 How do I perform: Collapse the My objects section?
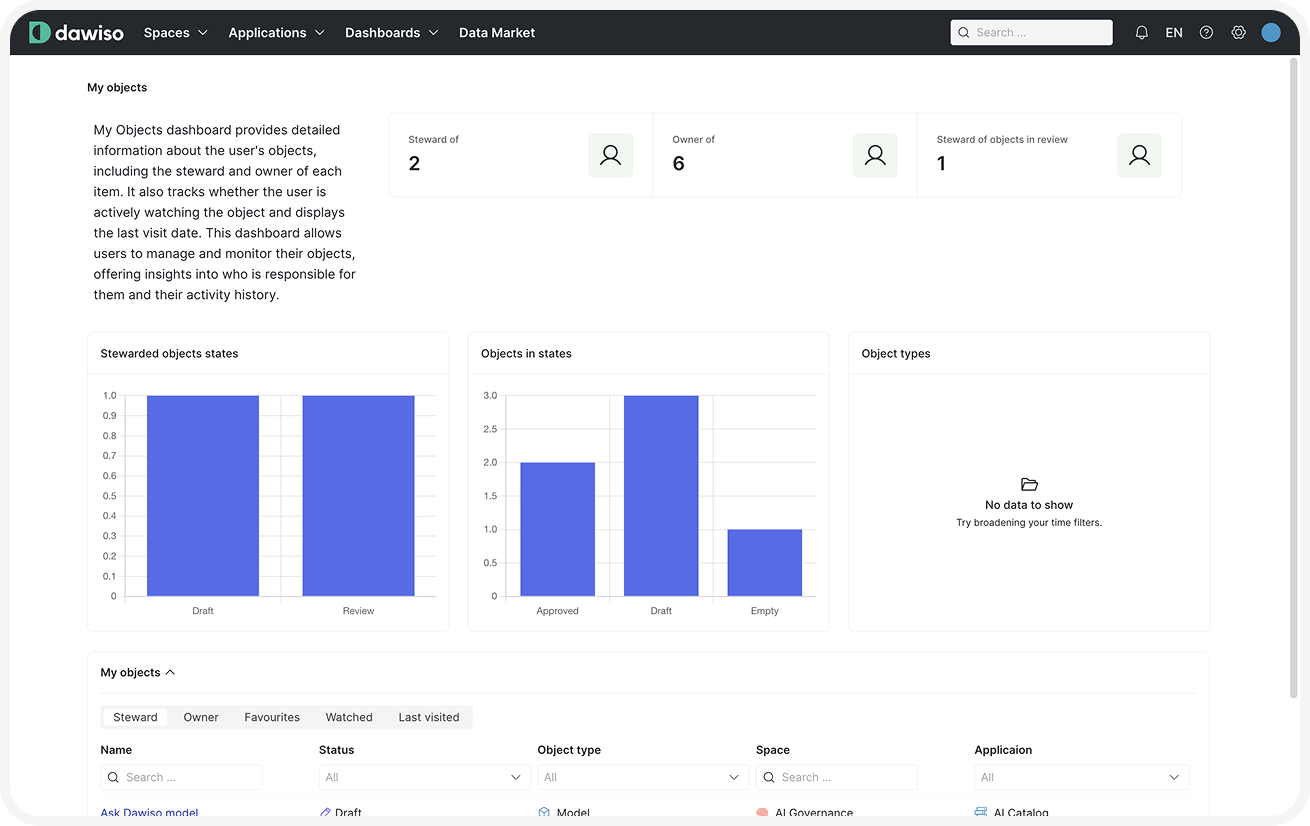point(170,672)
